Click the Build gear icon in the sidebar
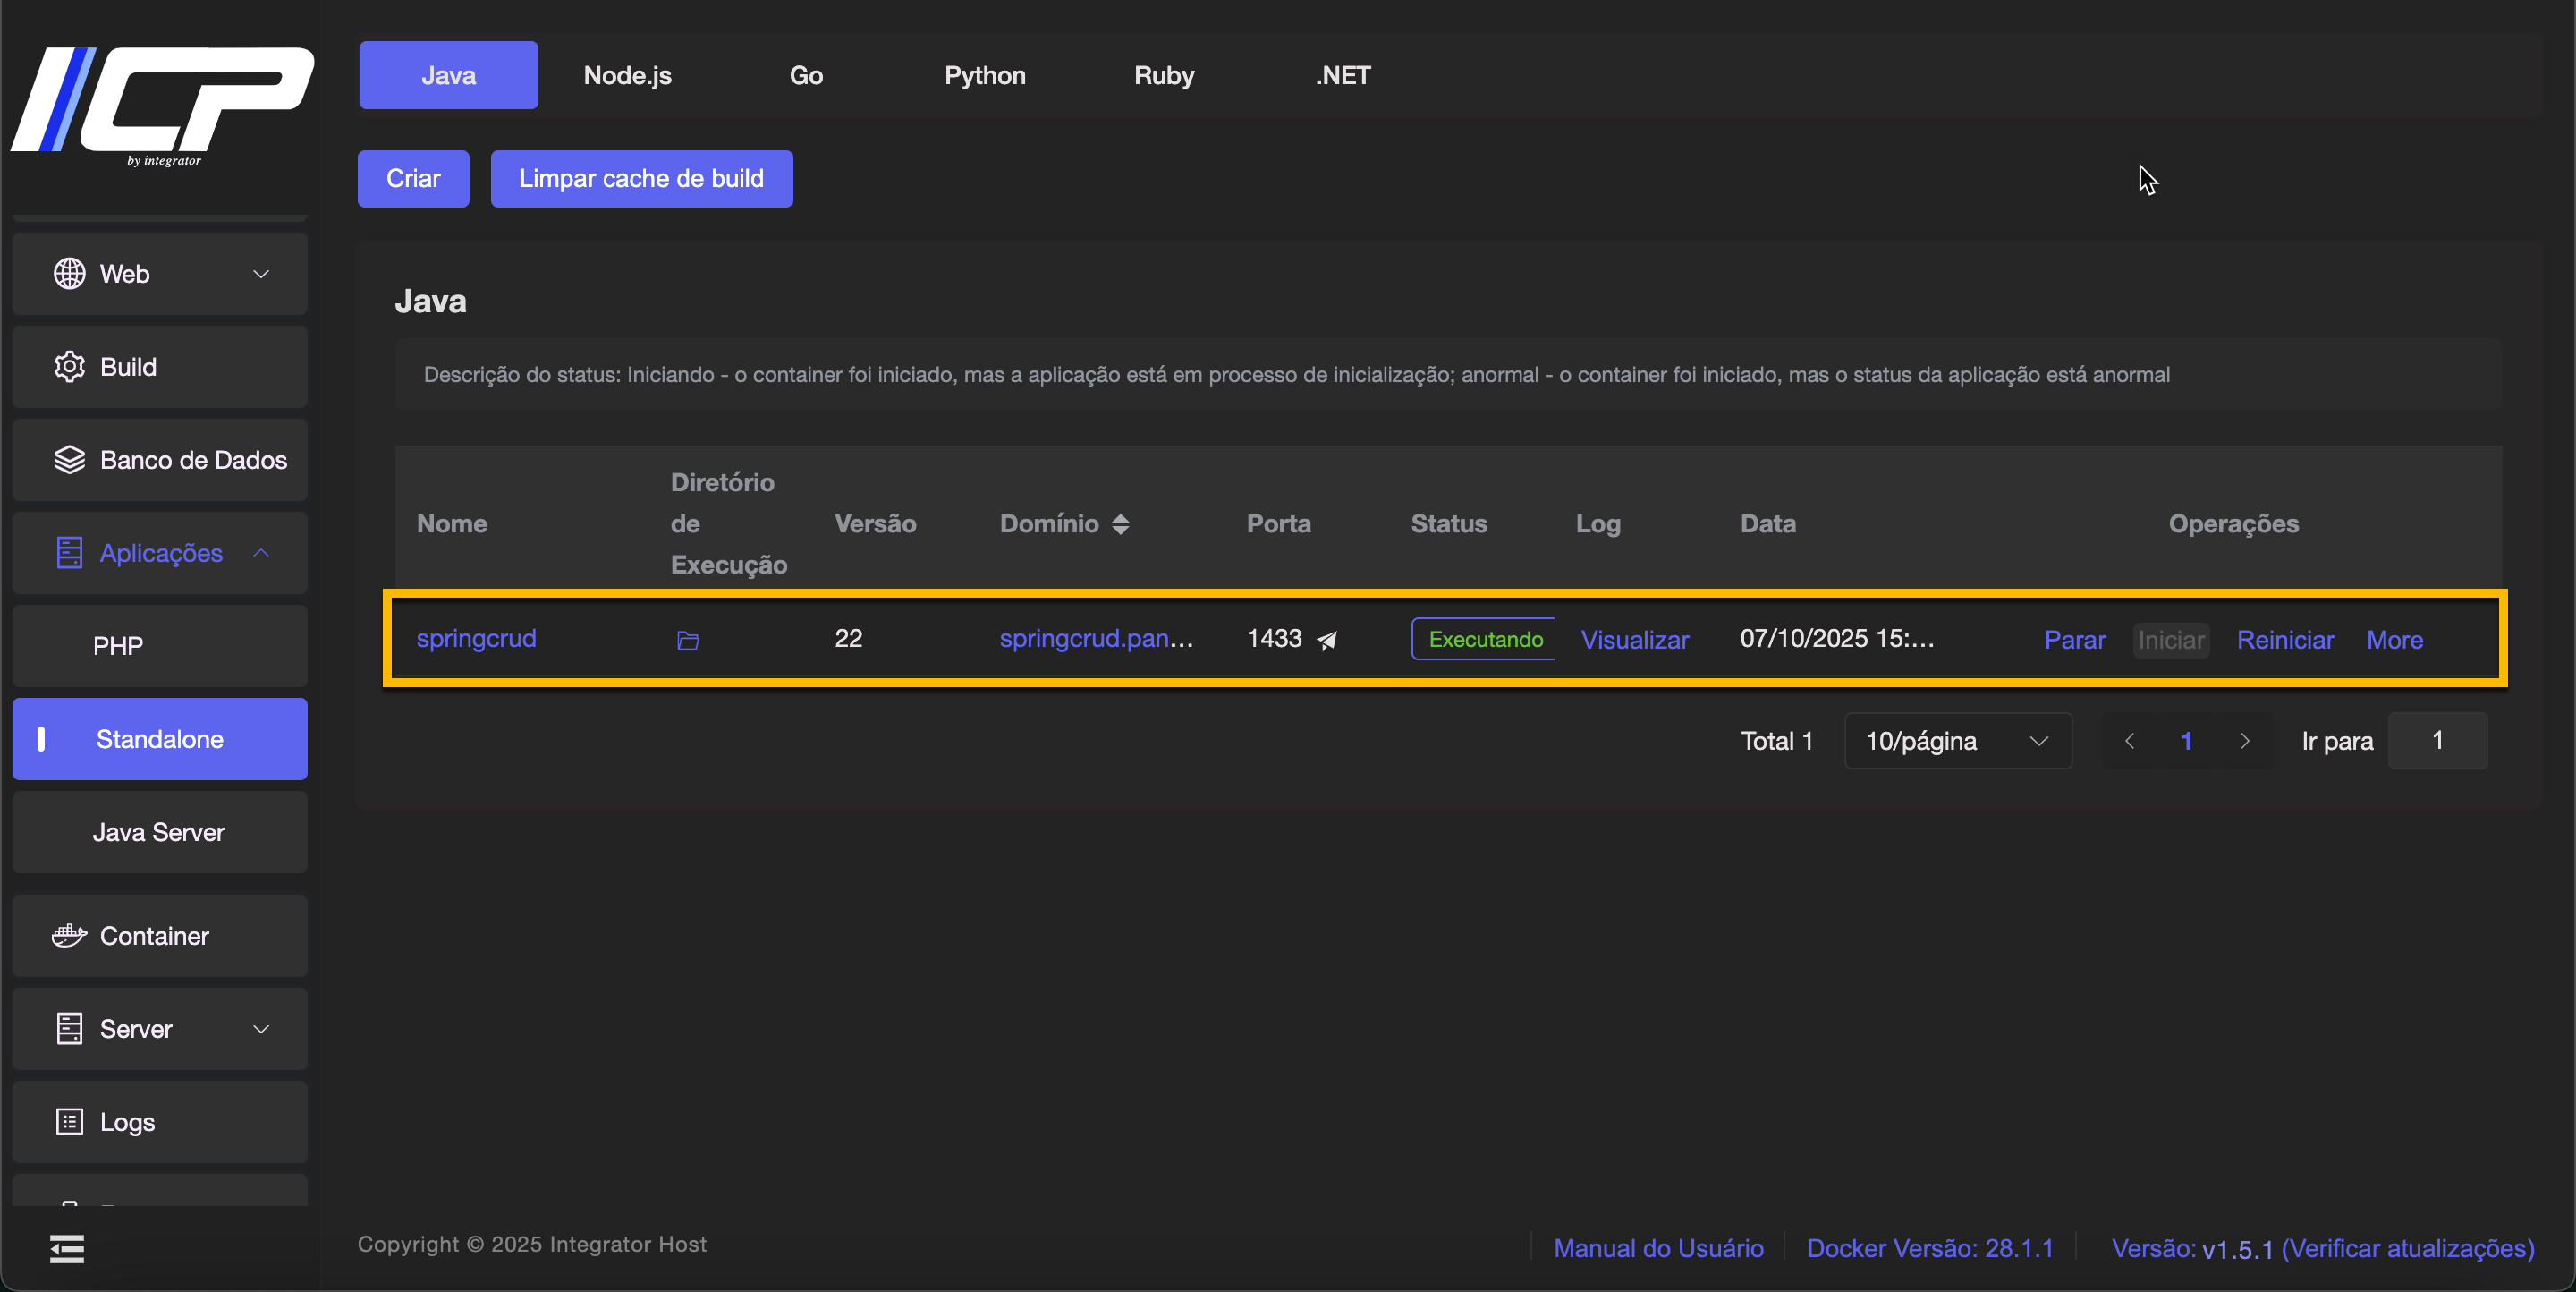The height and width of the screenshot is (1292, 2576). coord(69,367)
